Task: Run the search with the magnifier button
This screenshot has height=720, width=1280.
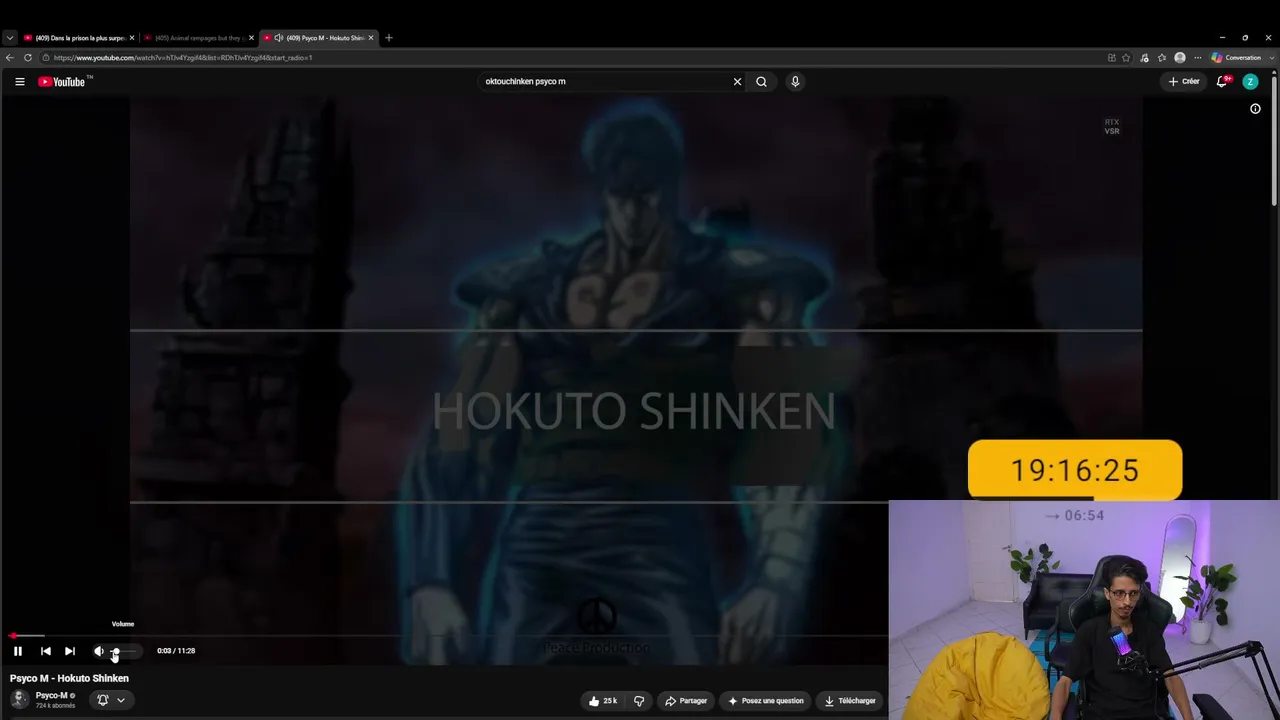Action: (x=762, y=82)
